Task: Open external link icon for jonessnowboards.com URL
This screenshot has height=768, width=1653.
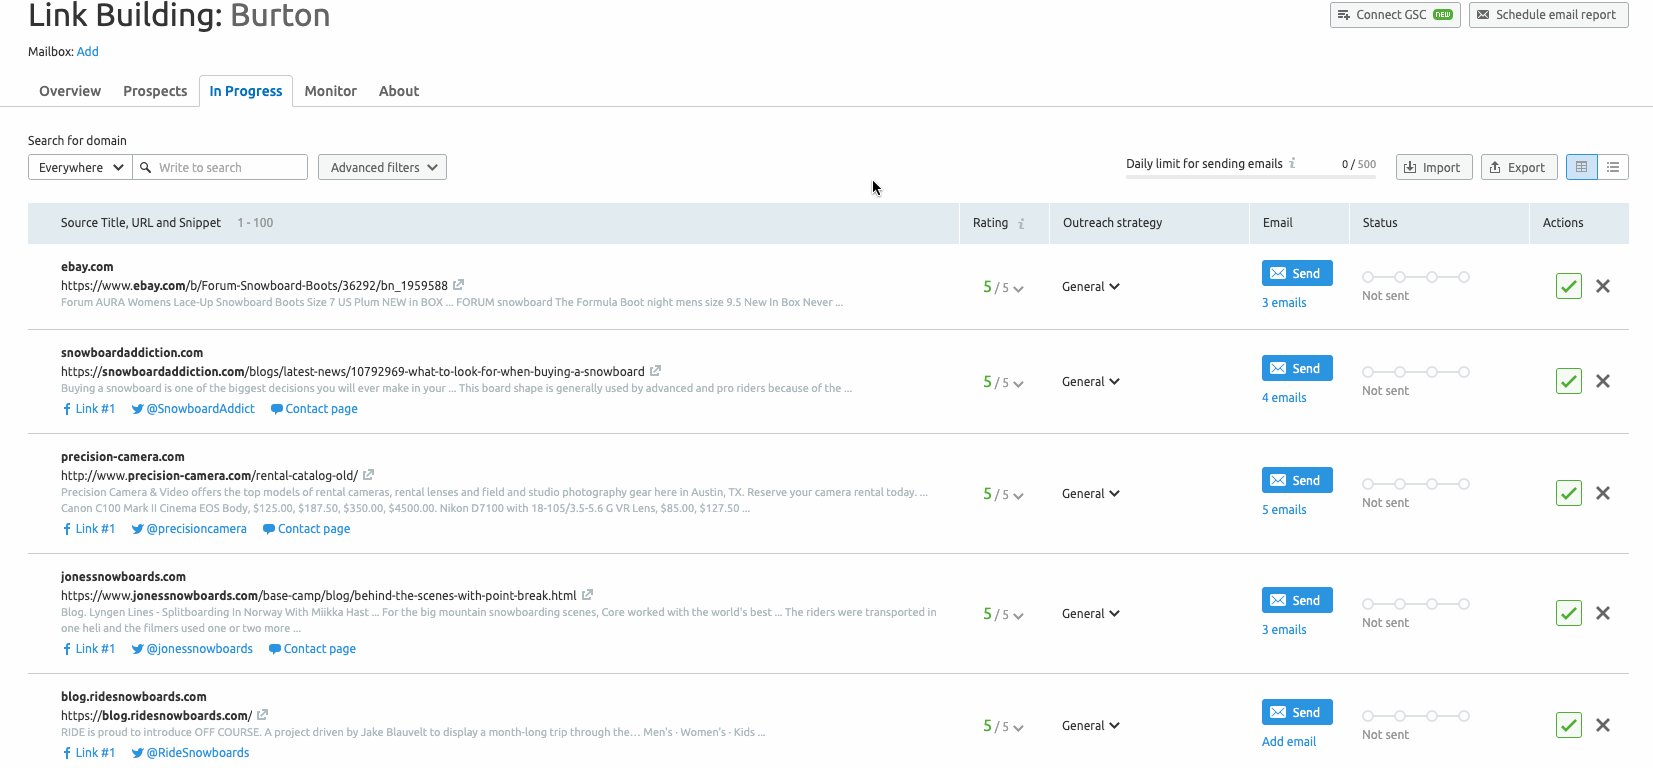Action: (x=587, y=595)
